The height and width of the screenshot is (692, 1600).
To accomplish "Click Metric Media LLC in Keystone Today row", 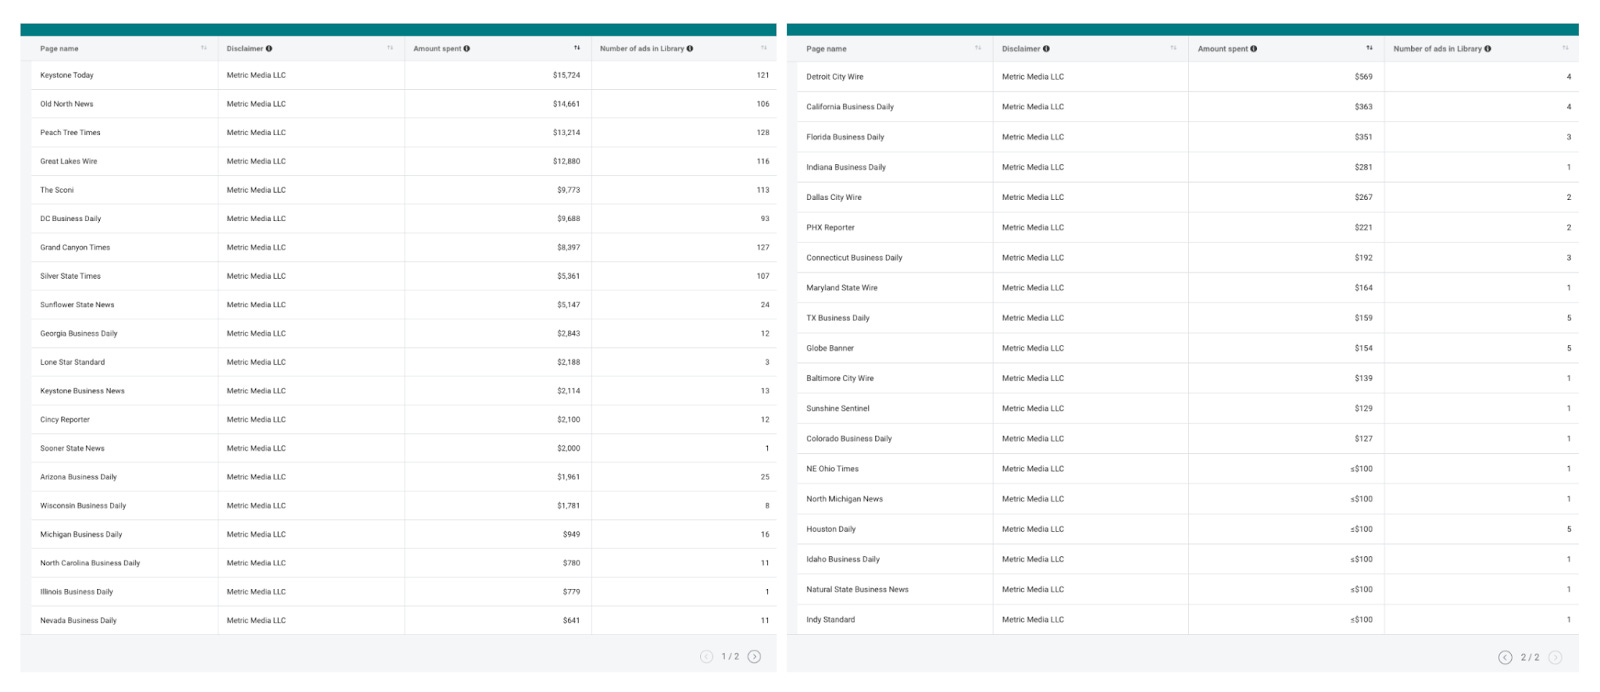I will pyautogui.click(x=256, y=75).
